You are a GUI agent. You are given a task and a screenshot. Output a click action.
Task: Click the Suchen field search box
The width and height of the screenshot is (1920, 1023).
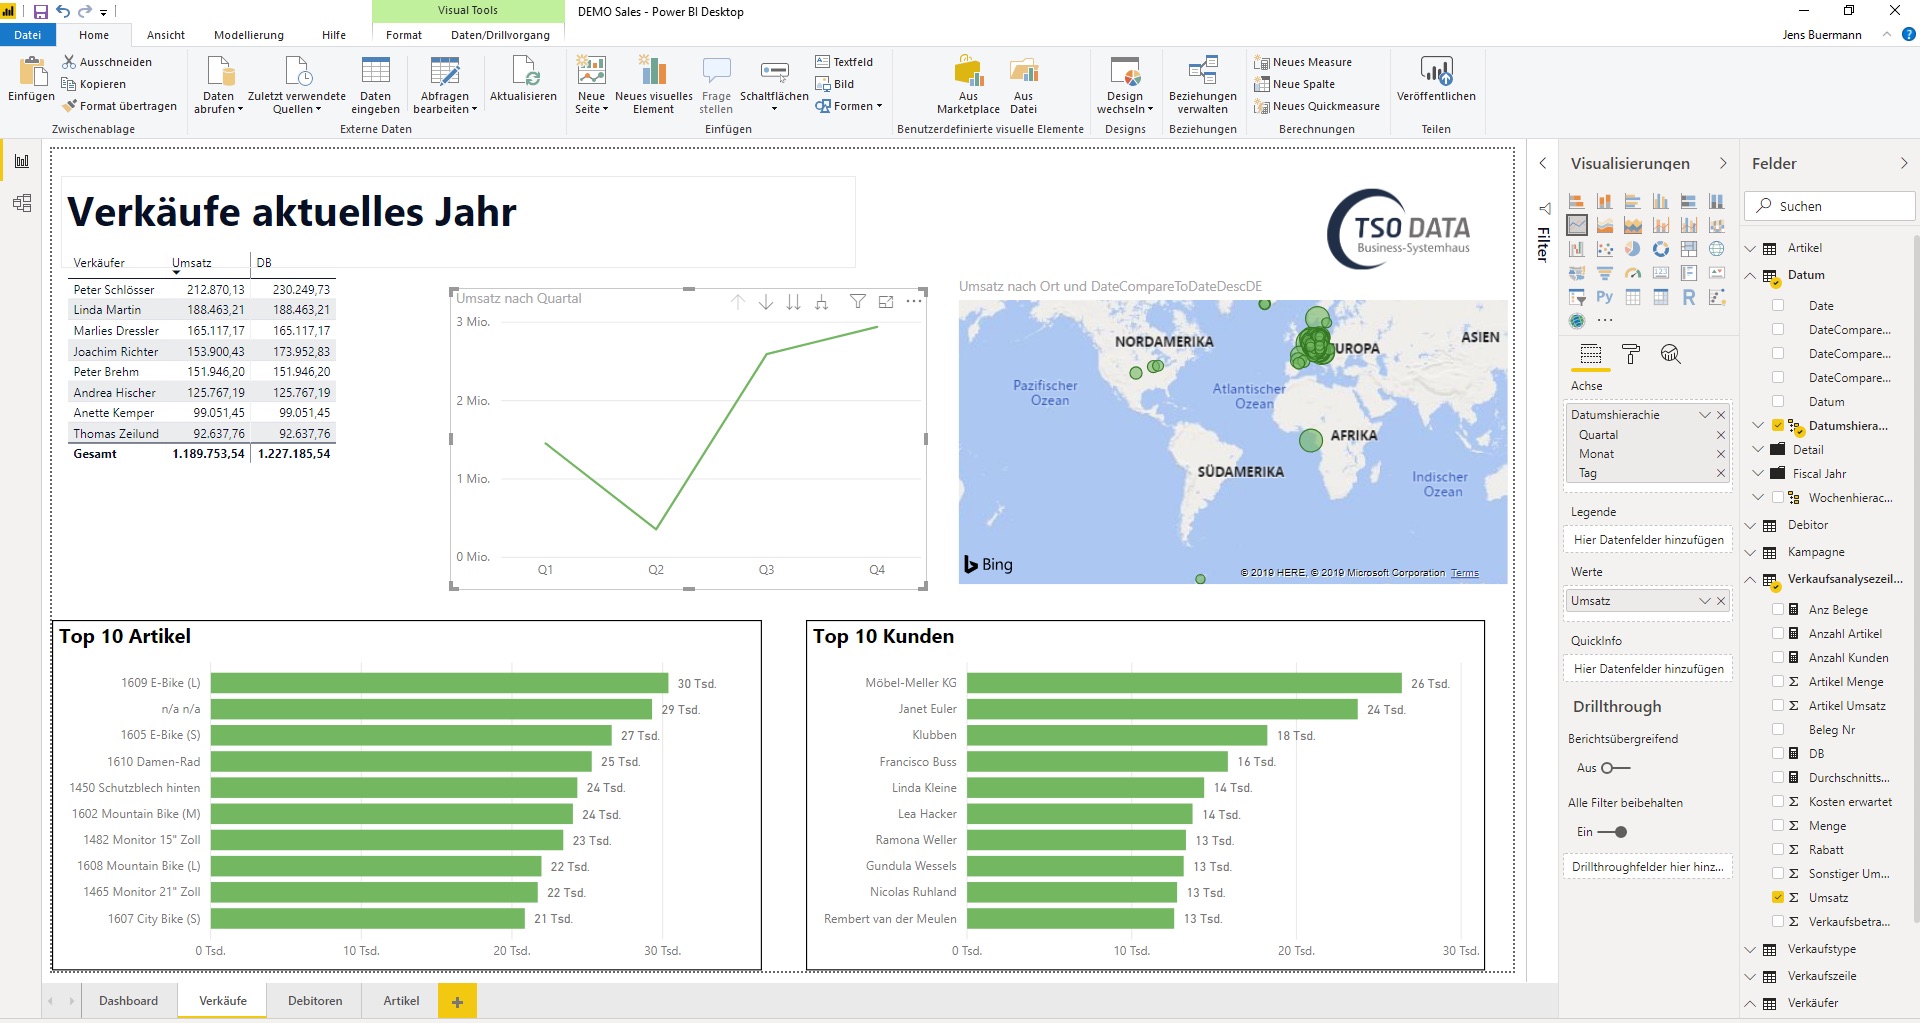pyautogui.click(x=1830, y=206)
